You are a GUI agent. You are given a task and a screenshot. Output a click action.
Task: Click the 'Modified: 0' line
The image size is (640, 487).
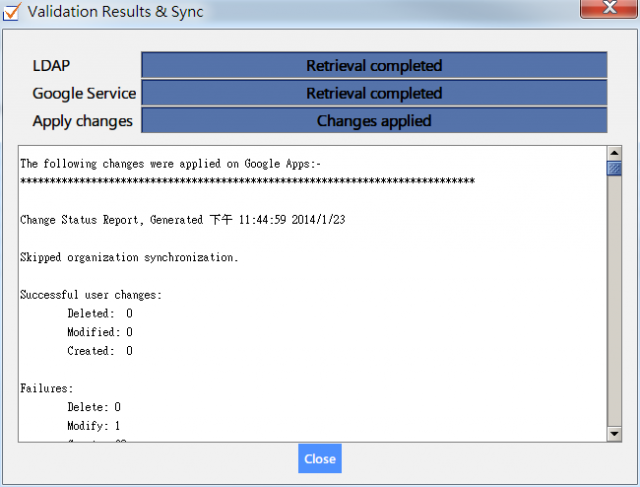point(100,332)
